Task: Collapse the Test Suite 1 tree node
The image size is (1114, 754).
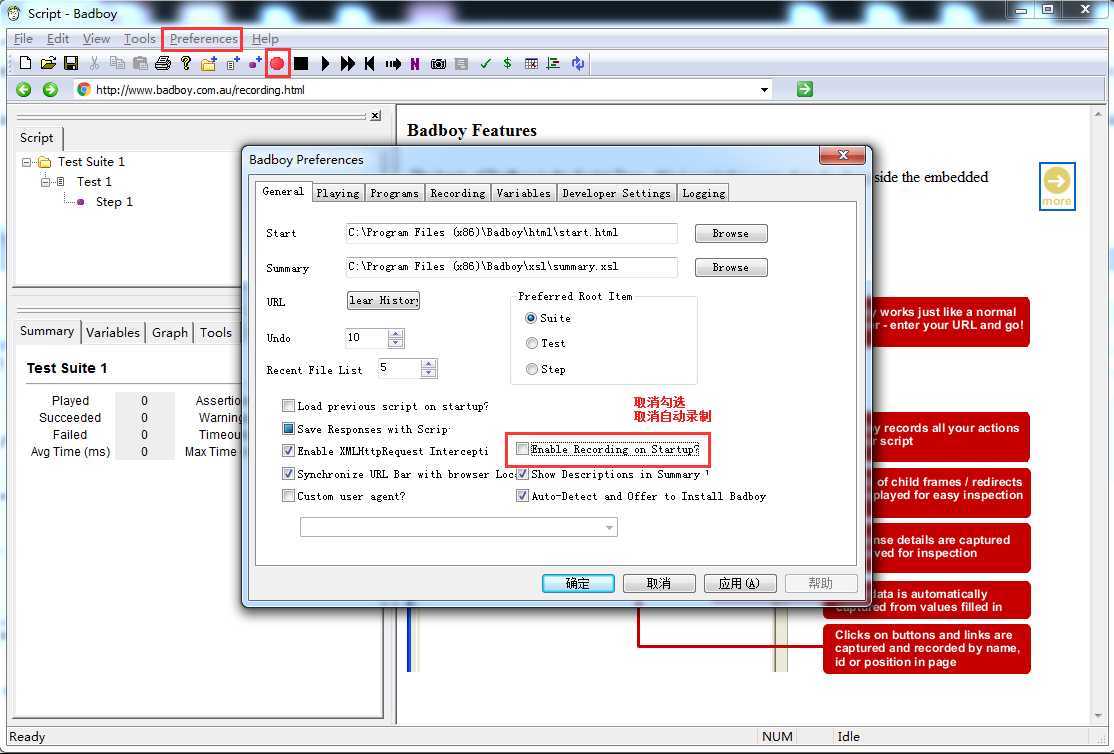Action: 26,162
